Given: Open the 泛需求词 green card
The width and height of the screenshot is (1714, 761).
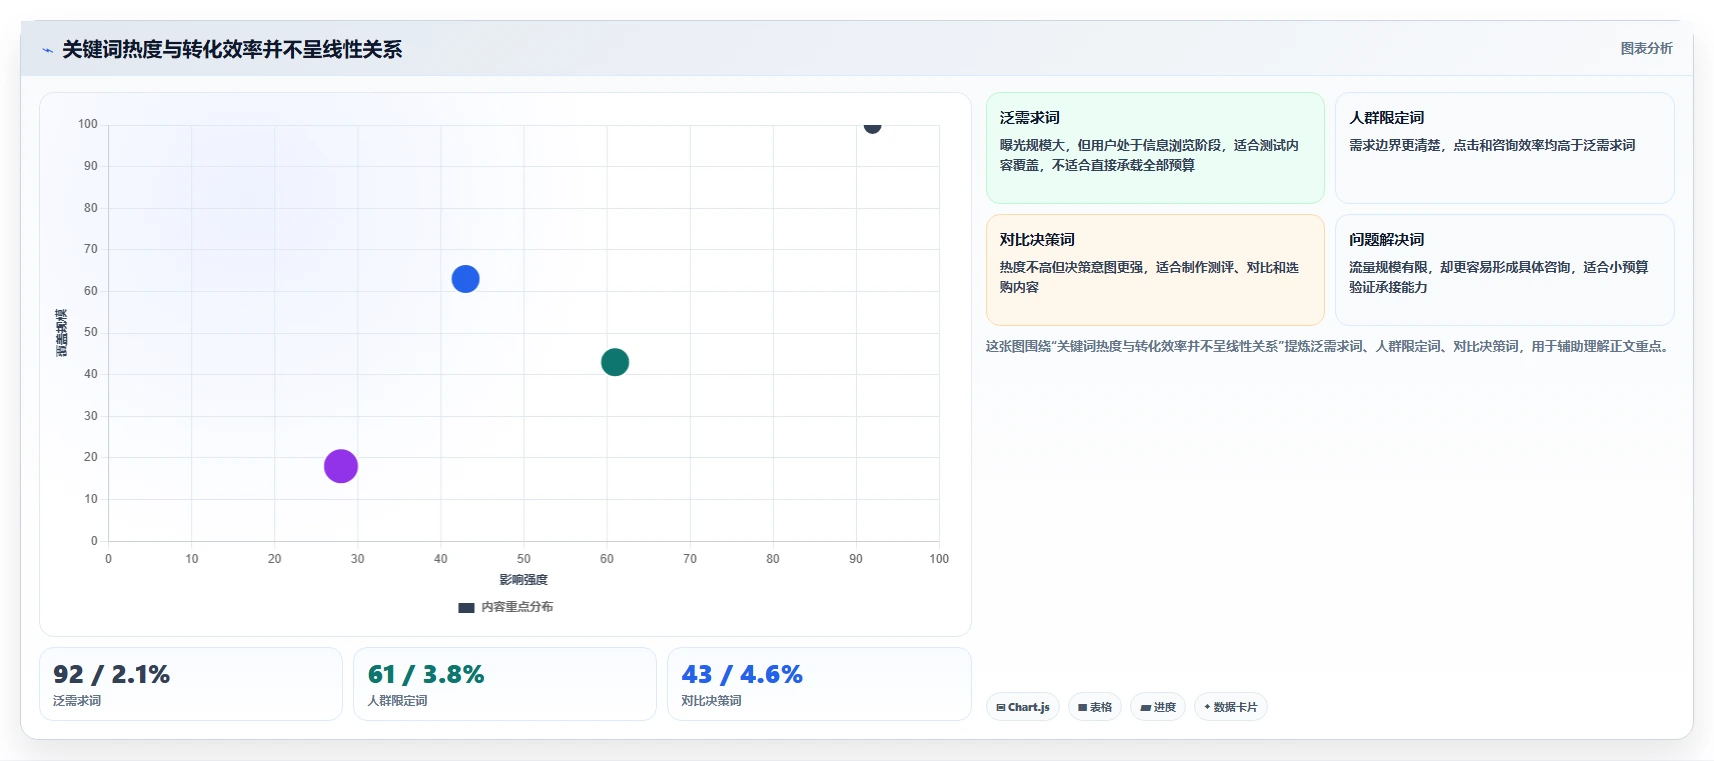Looking at the screenshot, I should point(1155,148).
